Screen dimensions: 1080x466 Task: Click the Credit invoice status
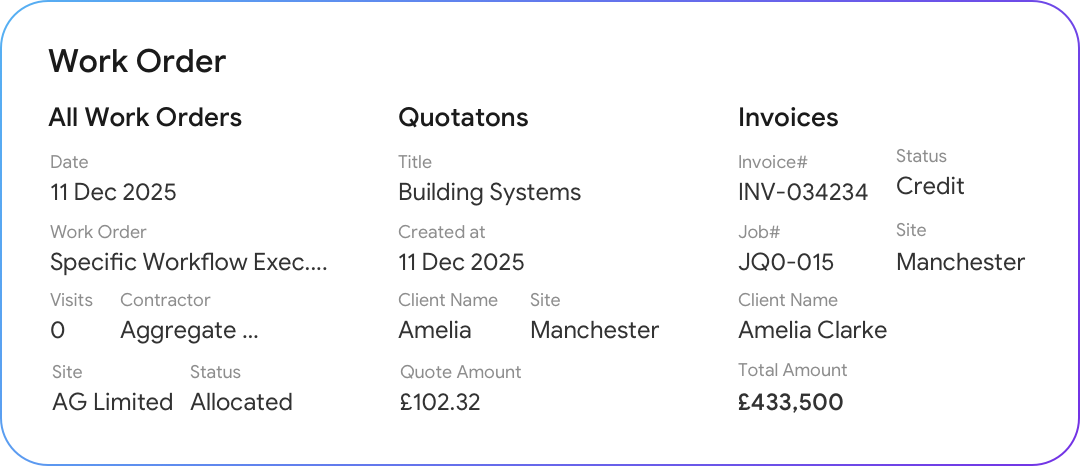coord(930,187)
